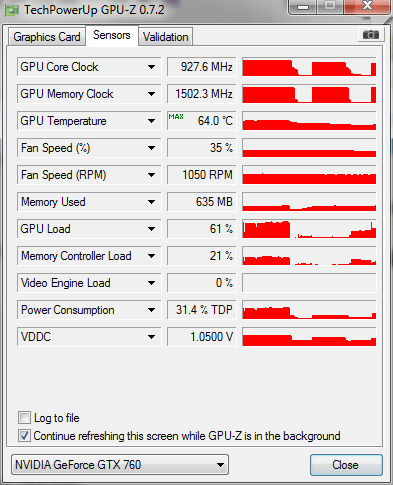
Task: Click the GPU Core Clock red graph
Action: [x=309, y=67]
